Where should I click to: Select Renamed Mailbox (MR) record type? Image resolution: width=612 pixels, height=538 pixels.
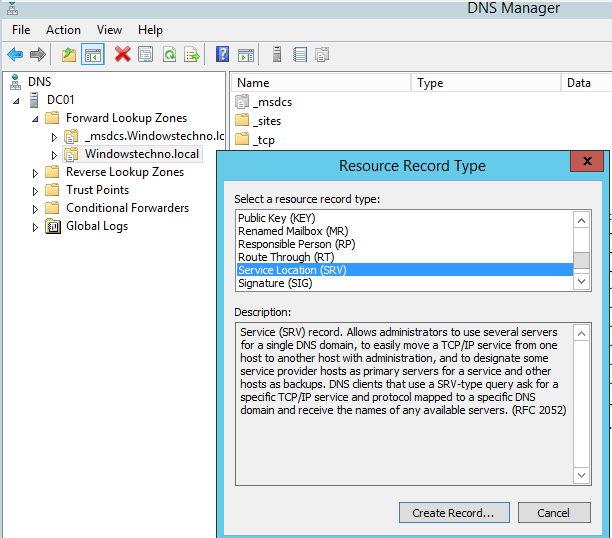coord(405,231)
